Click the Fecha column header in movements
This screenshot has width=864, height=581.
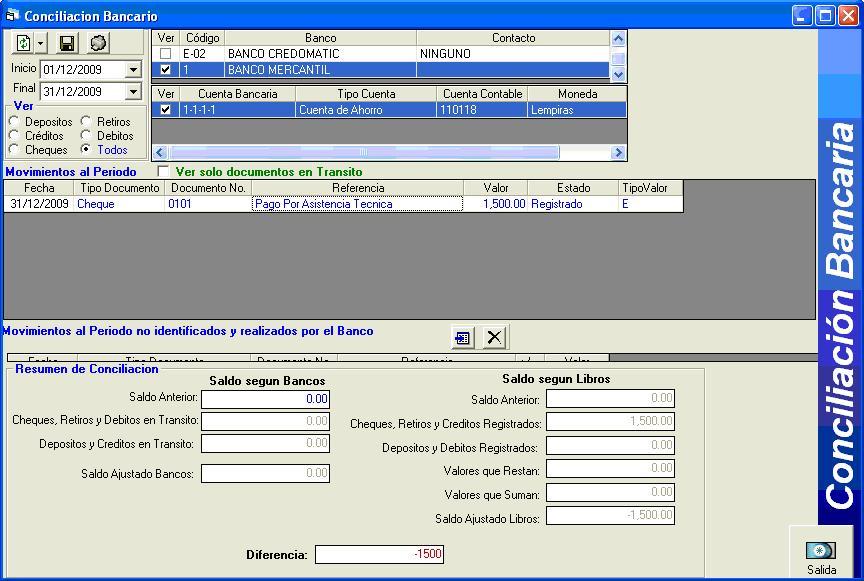pos(39,188)
